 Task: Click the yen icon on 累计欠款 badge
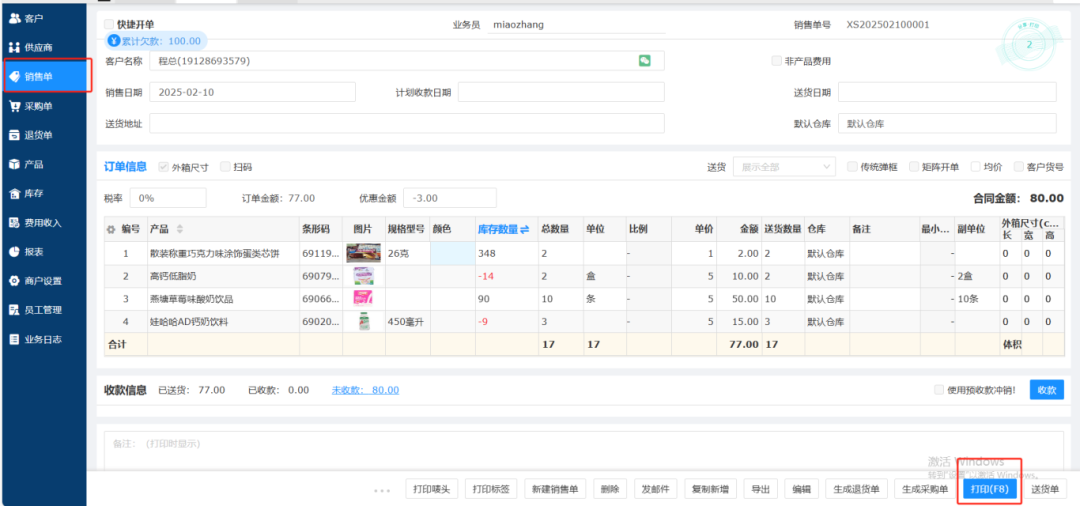tap(114, 41)
